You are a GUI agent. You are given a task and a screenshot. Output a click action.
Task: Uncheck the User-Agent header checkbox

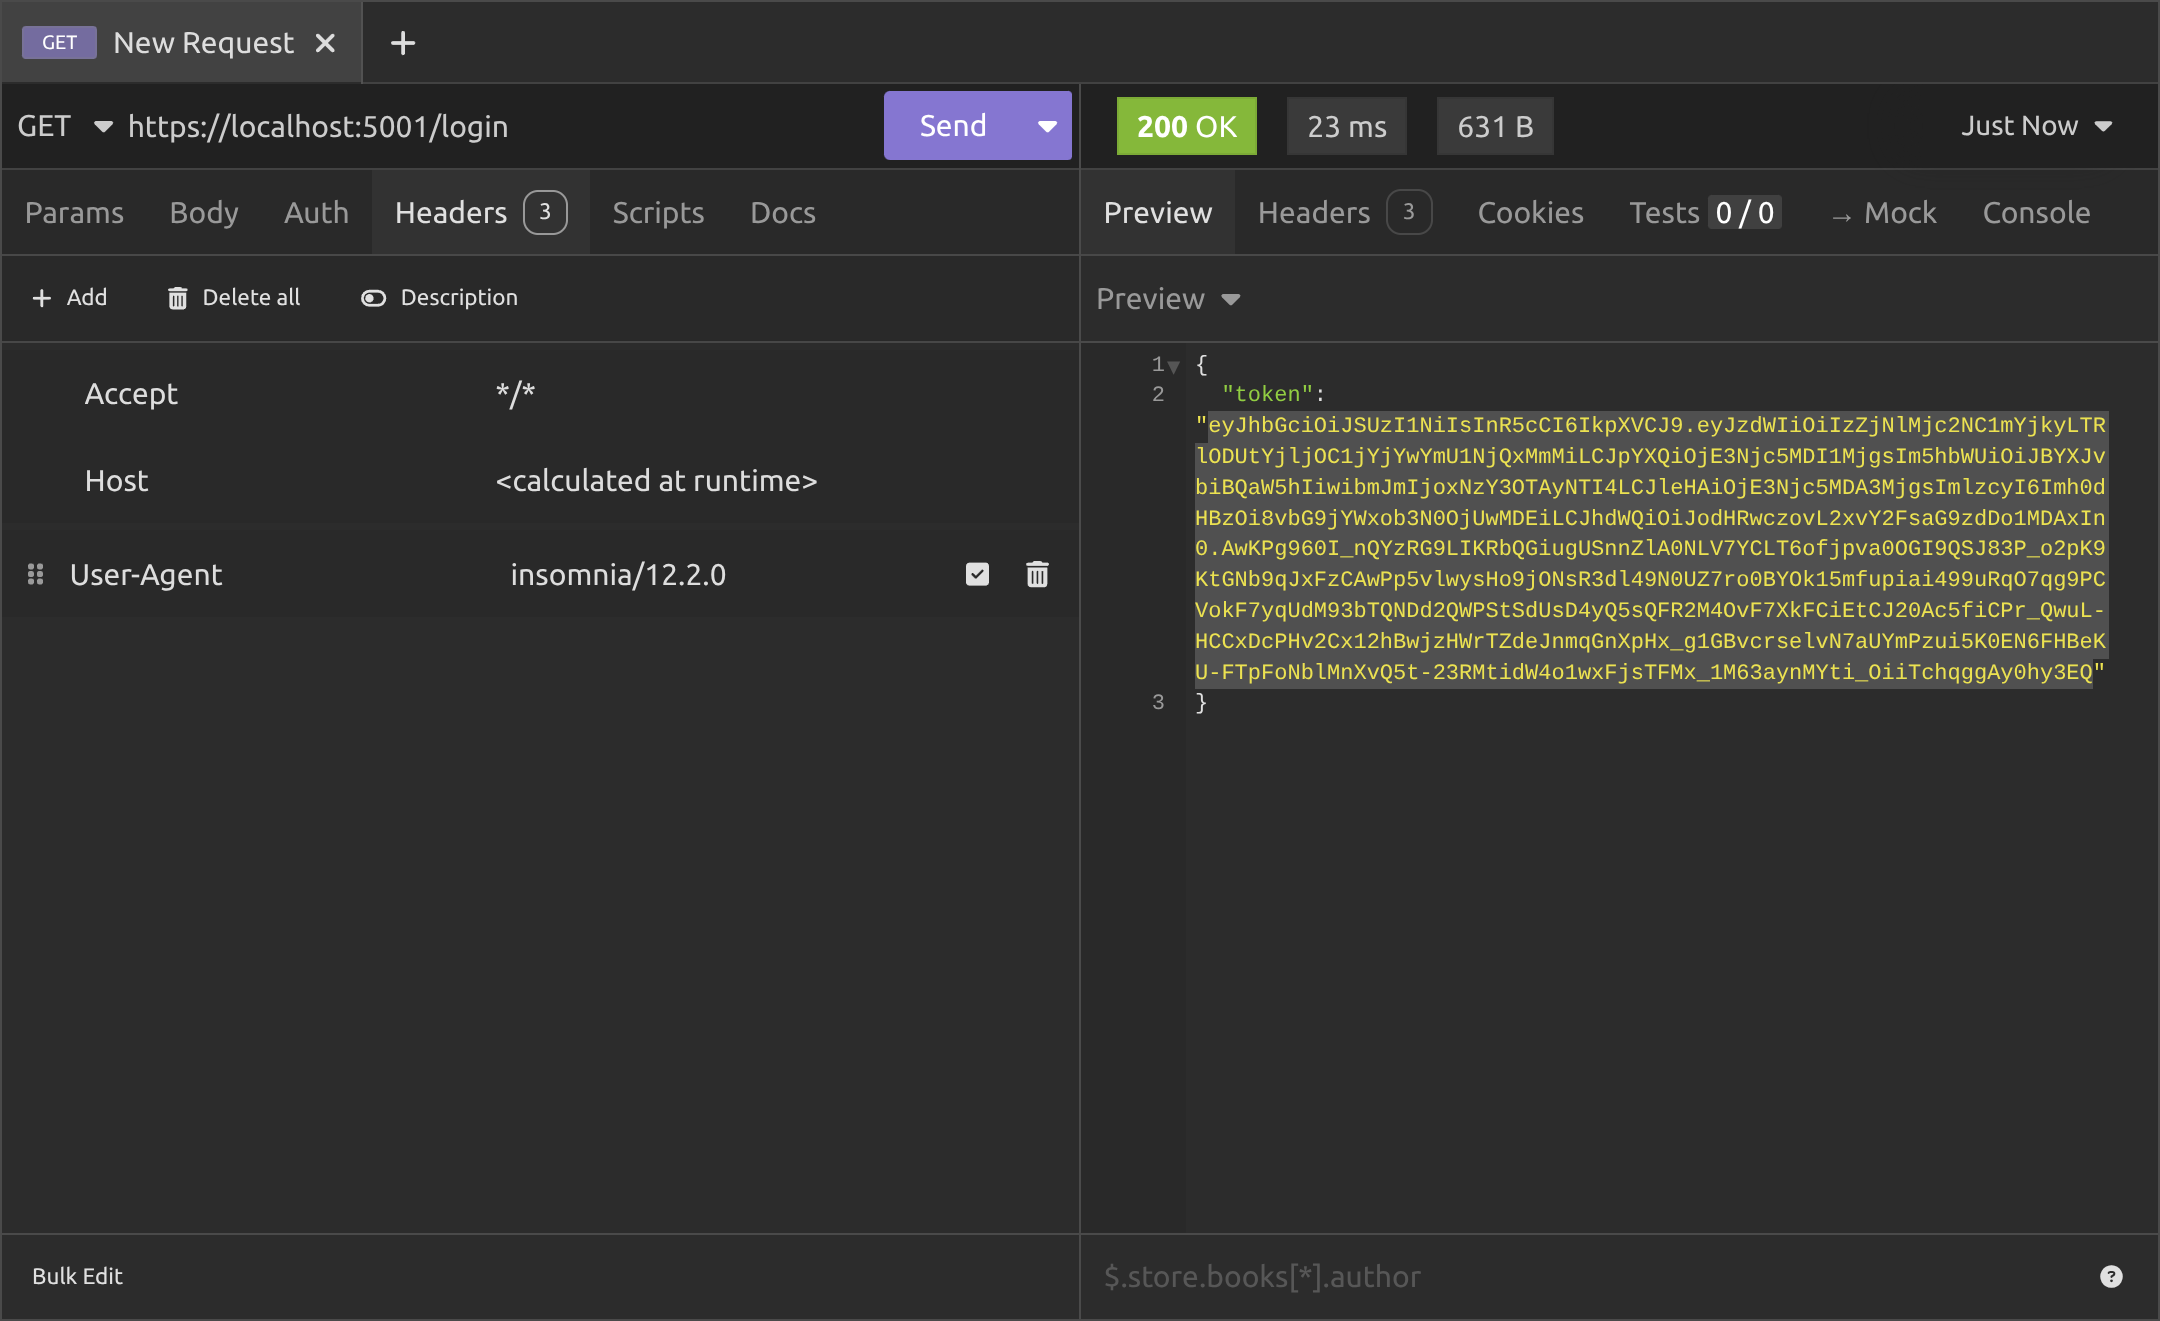(977, 574)
